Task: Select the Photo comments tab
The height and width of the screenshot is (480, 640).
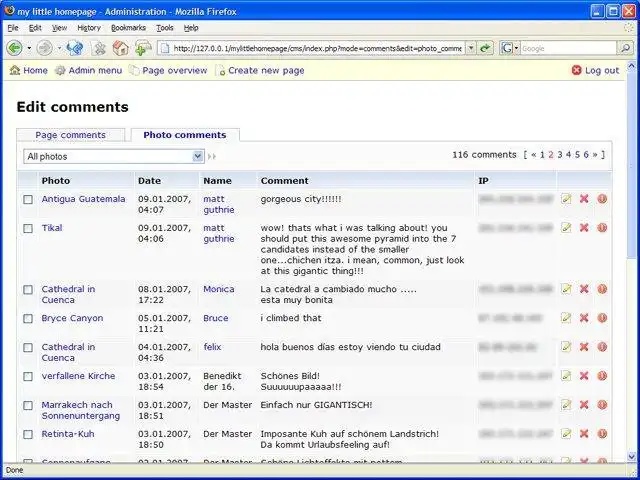Action: (185, 135)
